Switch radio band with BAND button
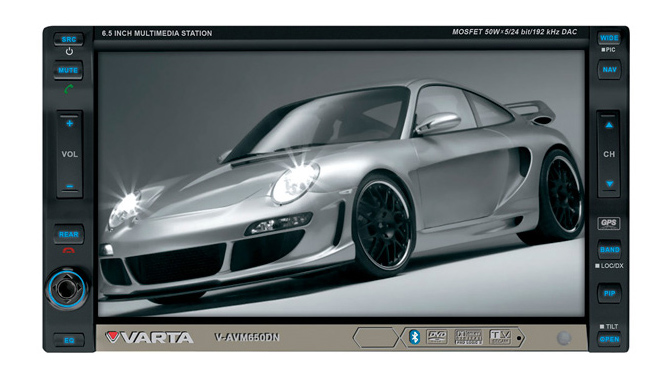669x373 pixels. click(x=609, y=250)
